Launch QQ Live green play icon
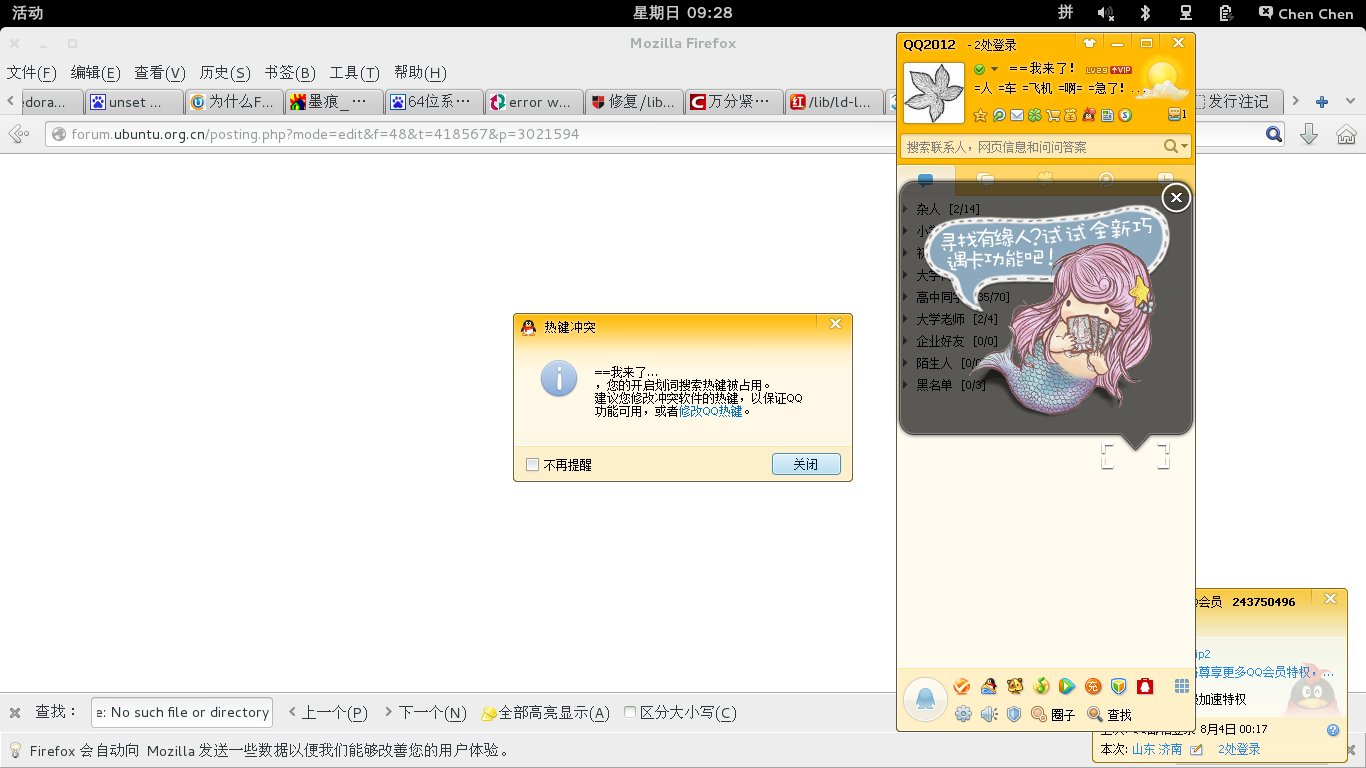The image size is (1366, 768). click(1067, 686)
